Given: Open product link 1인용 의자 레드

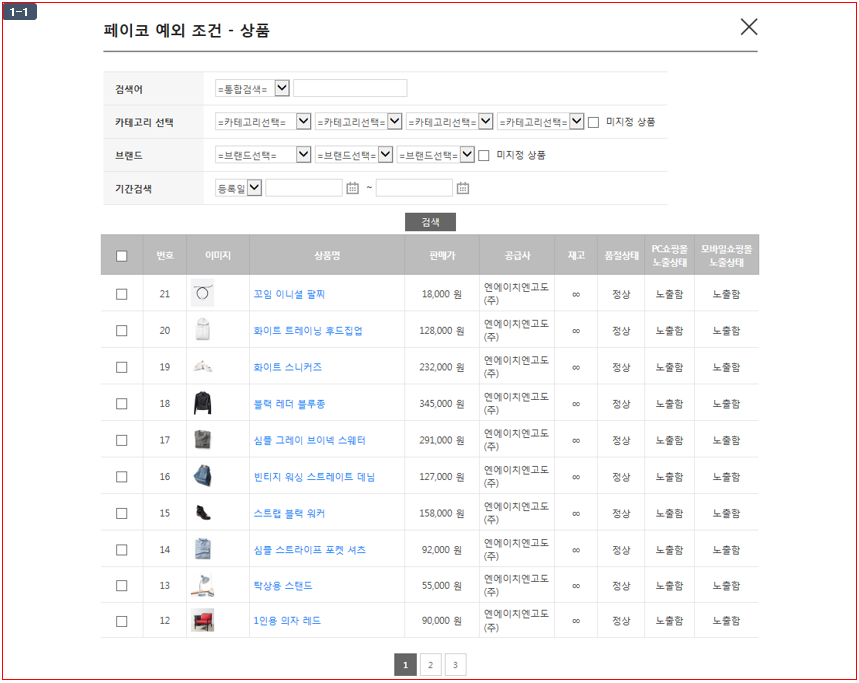Looking at the screenshot, I should point(287,621).
